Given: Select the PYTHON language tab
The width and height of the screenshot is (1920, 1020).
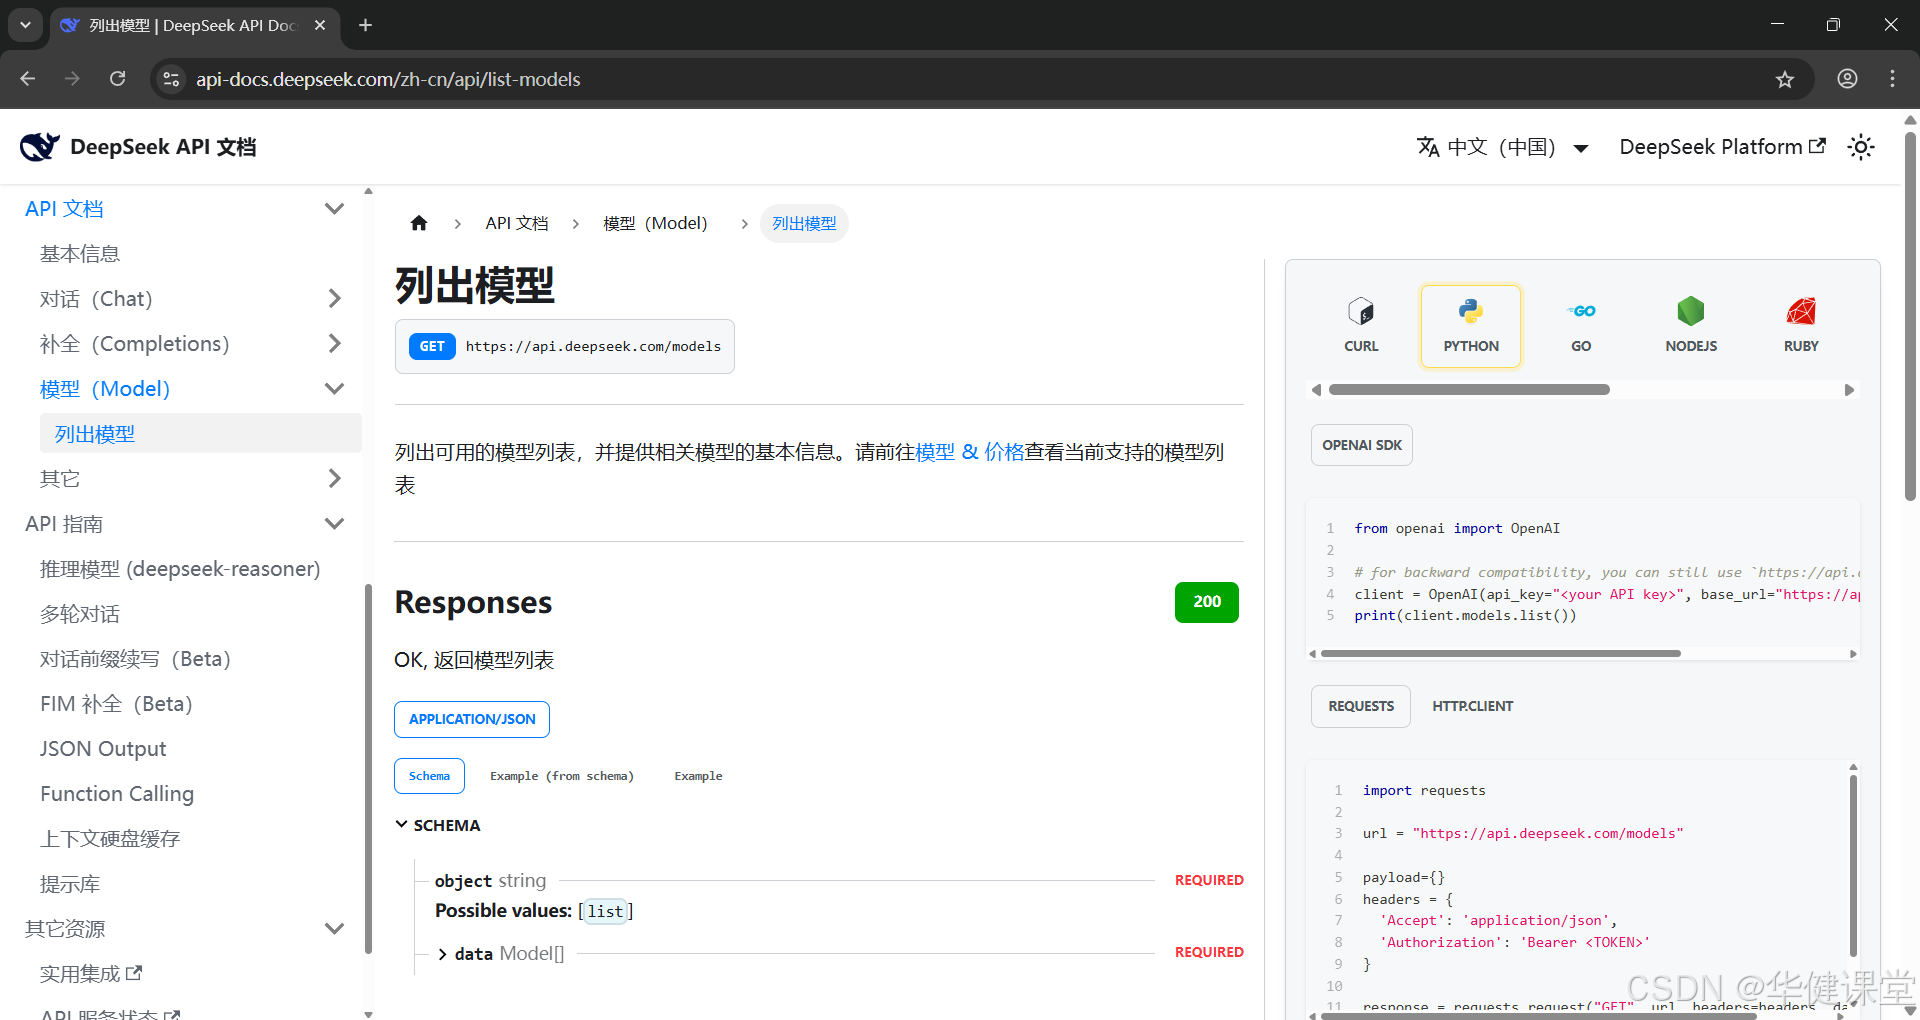Looking at the screenshot, I should (x=1471, y=326).
